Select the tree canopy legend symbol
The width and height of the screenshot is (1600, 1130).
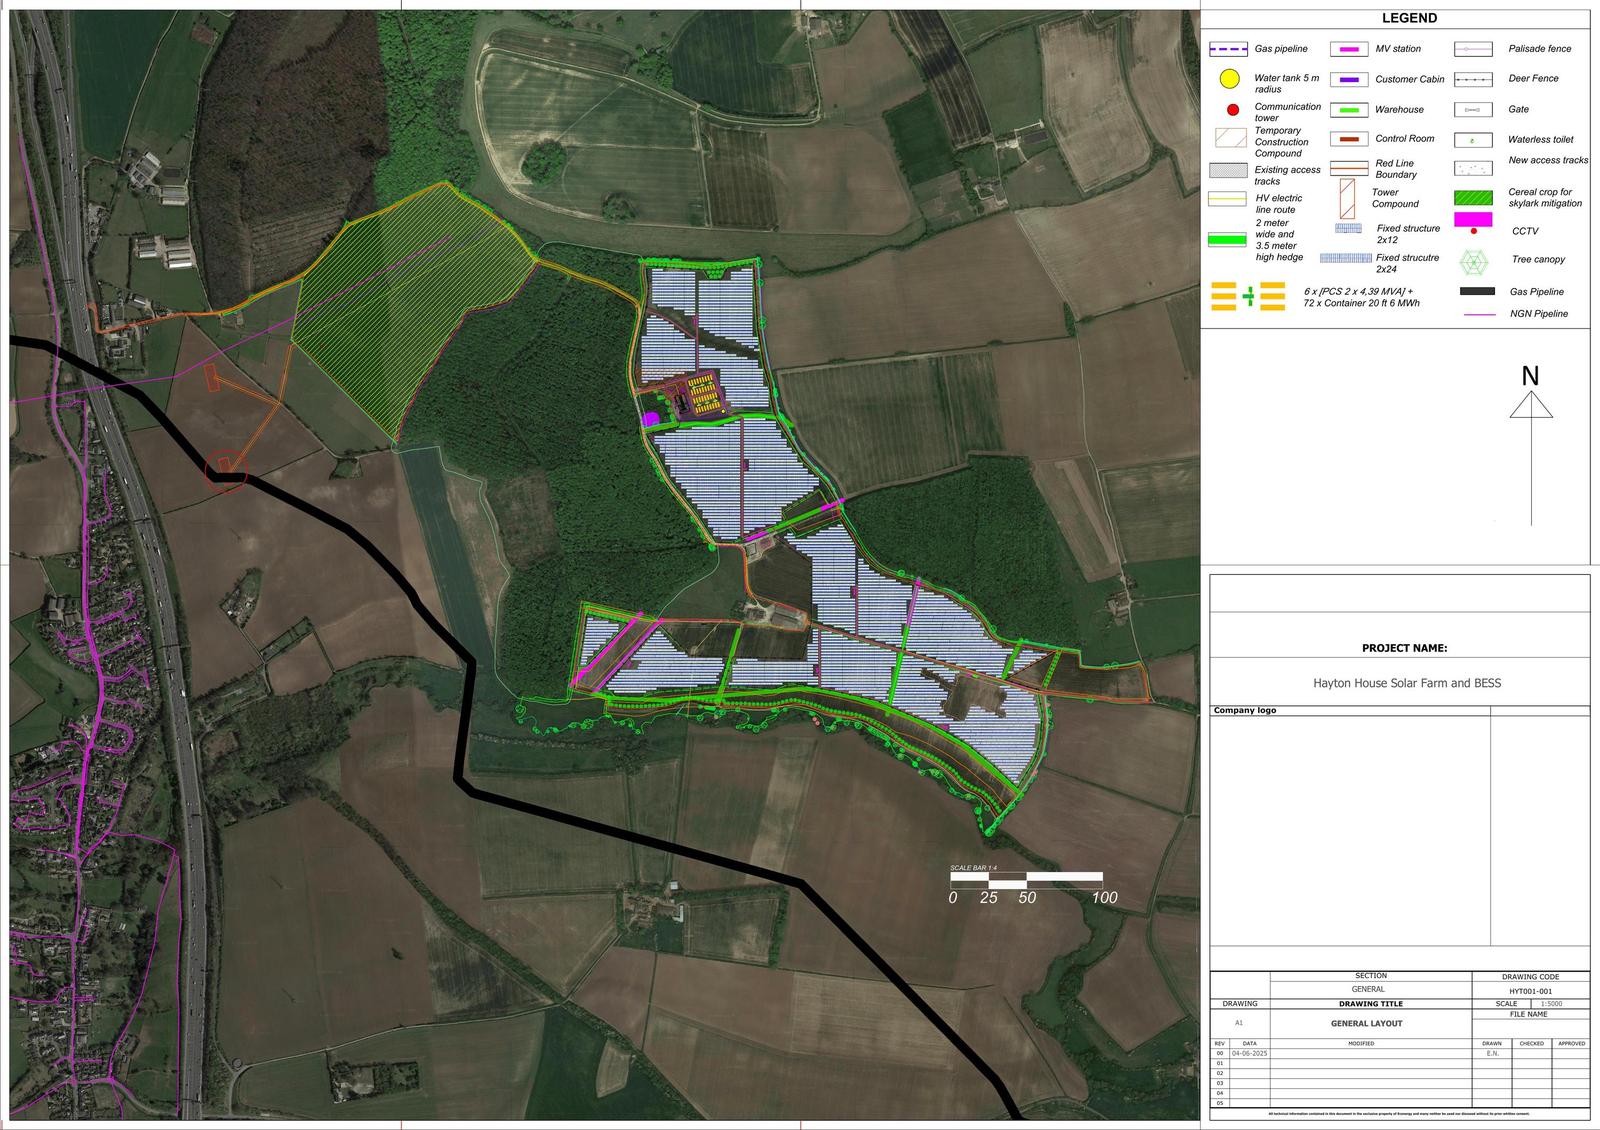point(1473,262)
